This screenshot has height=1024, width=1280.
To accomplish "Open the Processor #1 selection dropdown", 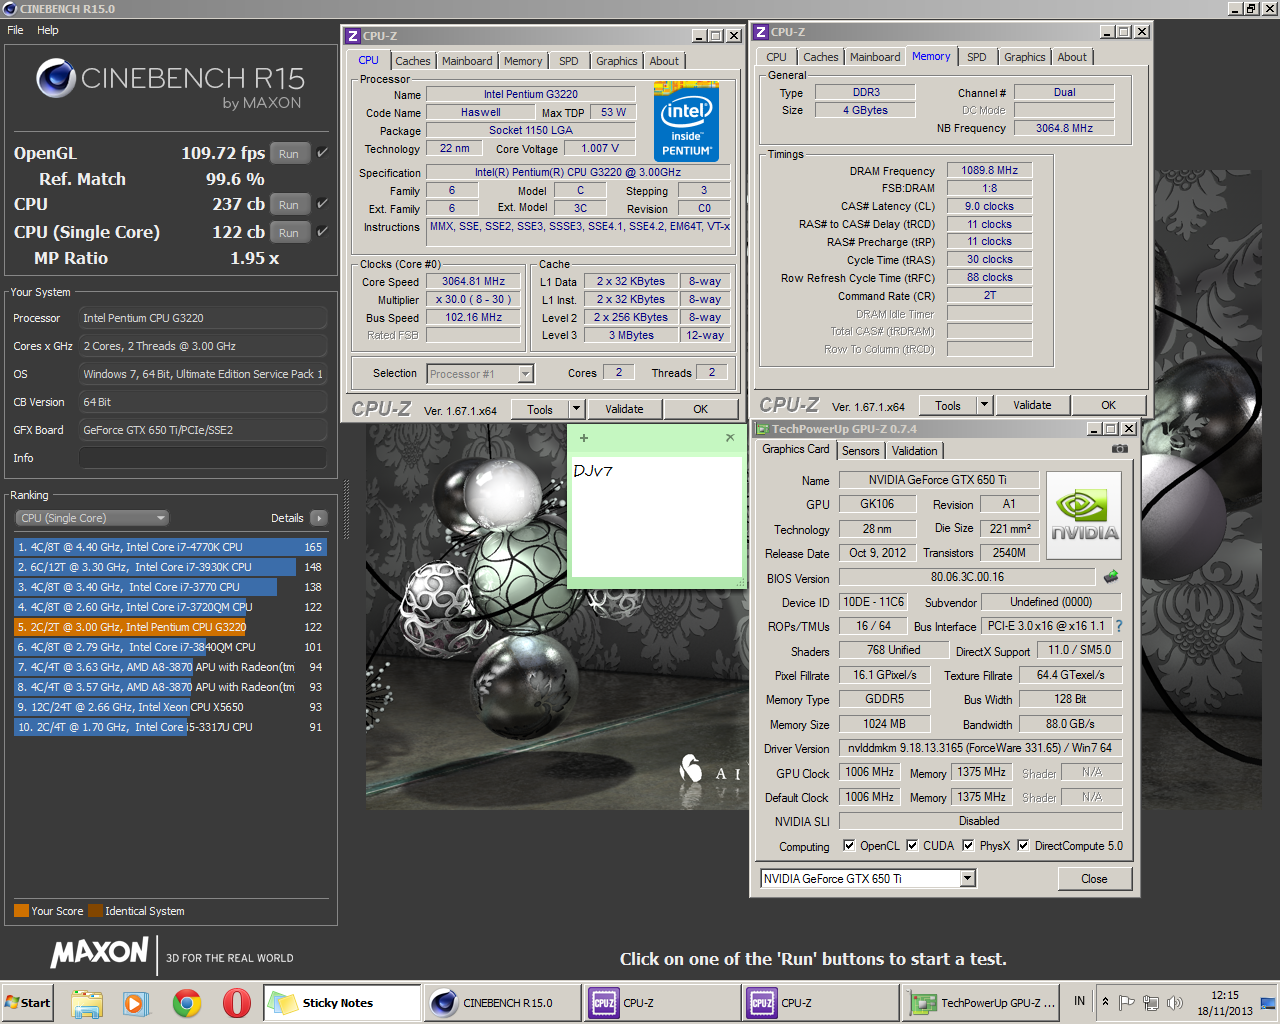I will [x=526, y=374].
